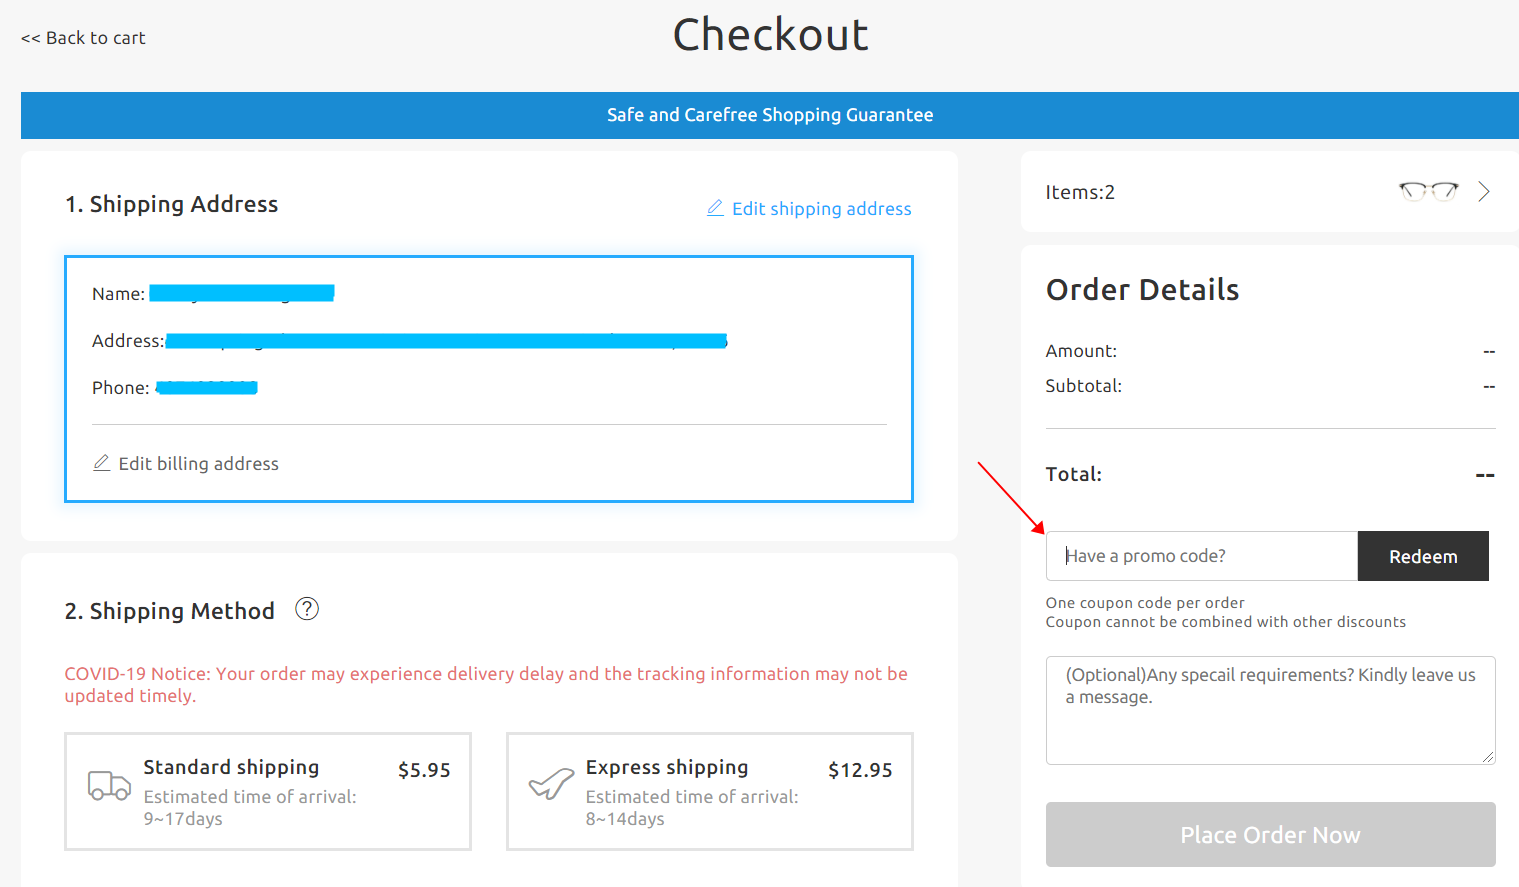Image resolution: width=1519 pixels, height=887 pixels.
Task: Click the pencil icon beside Edit billing address
Action: pyautogui.click(x=101, y=463)
